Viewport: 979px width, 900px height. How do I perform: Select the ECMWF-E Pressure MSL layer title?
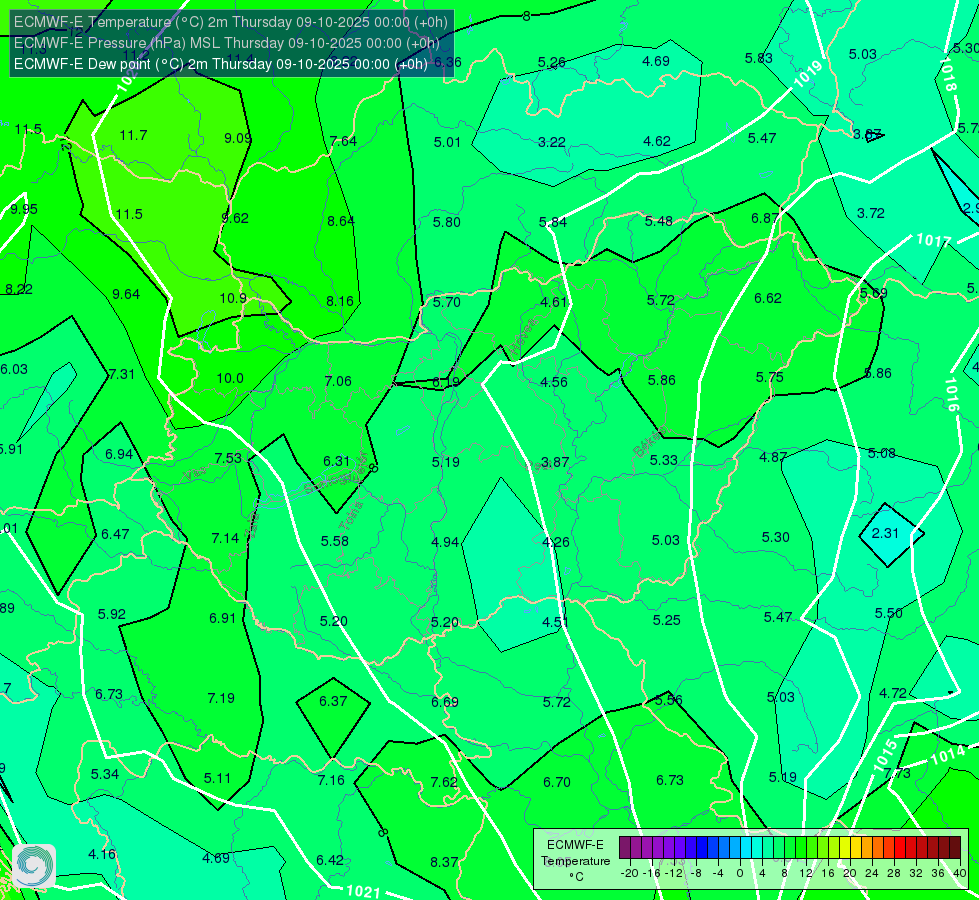click(x=227, y=43)
